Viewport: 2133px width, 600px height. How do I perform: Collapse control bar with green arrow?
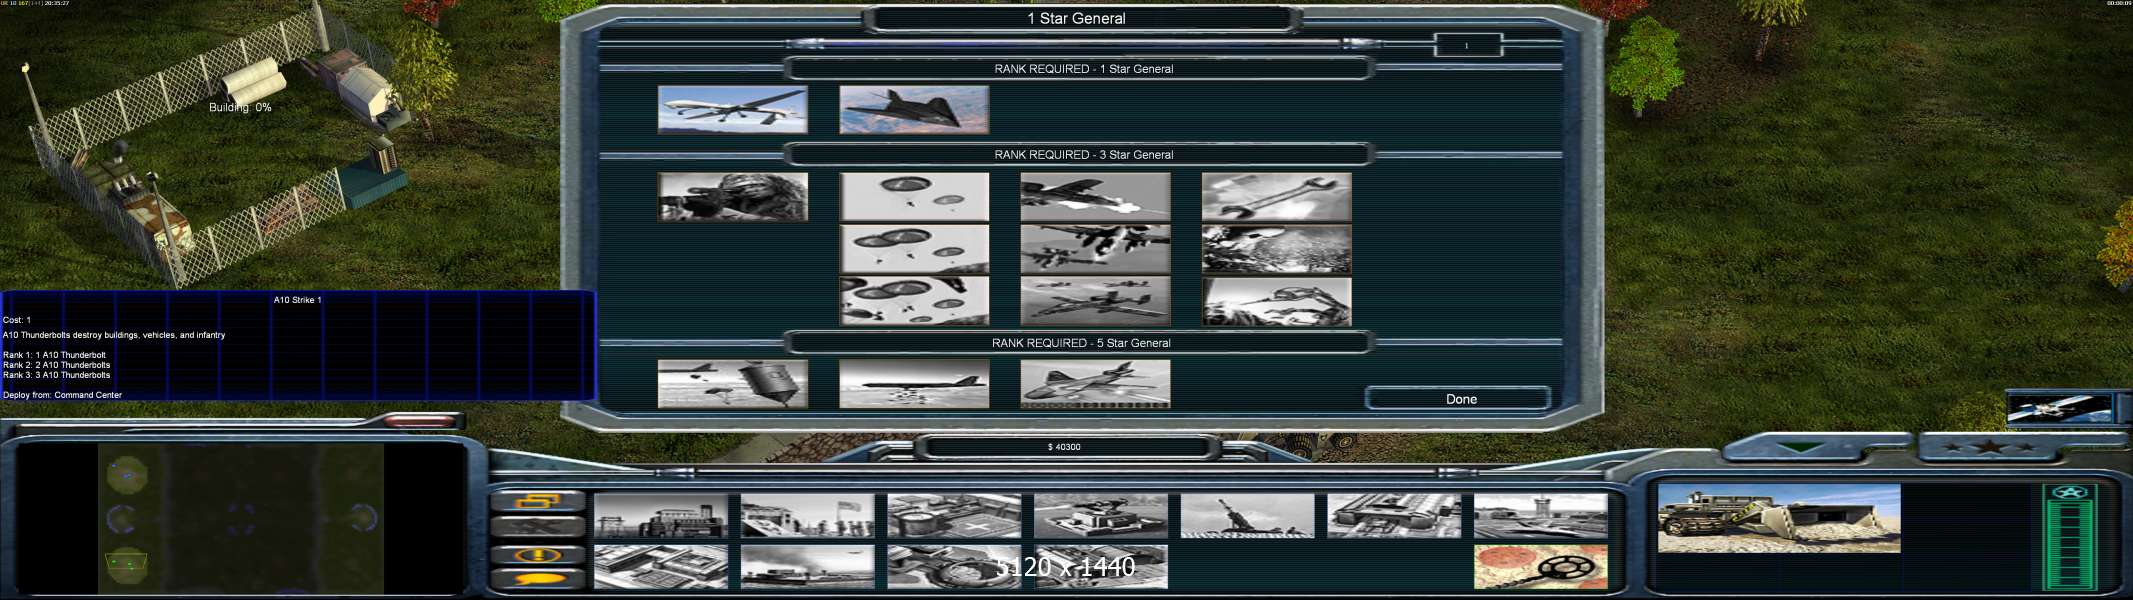[1800, 447]
